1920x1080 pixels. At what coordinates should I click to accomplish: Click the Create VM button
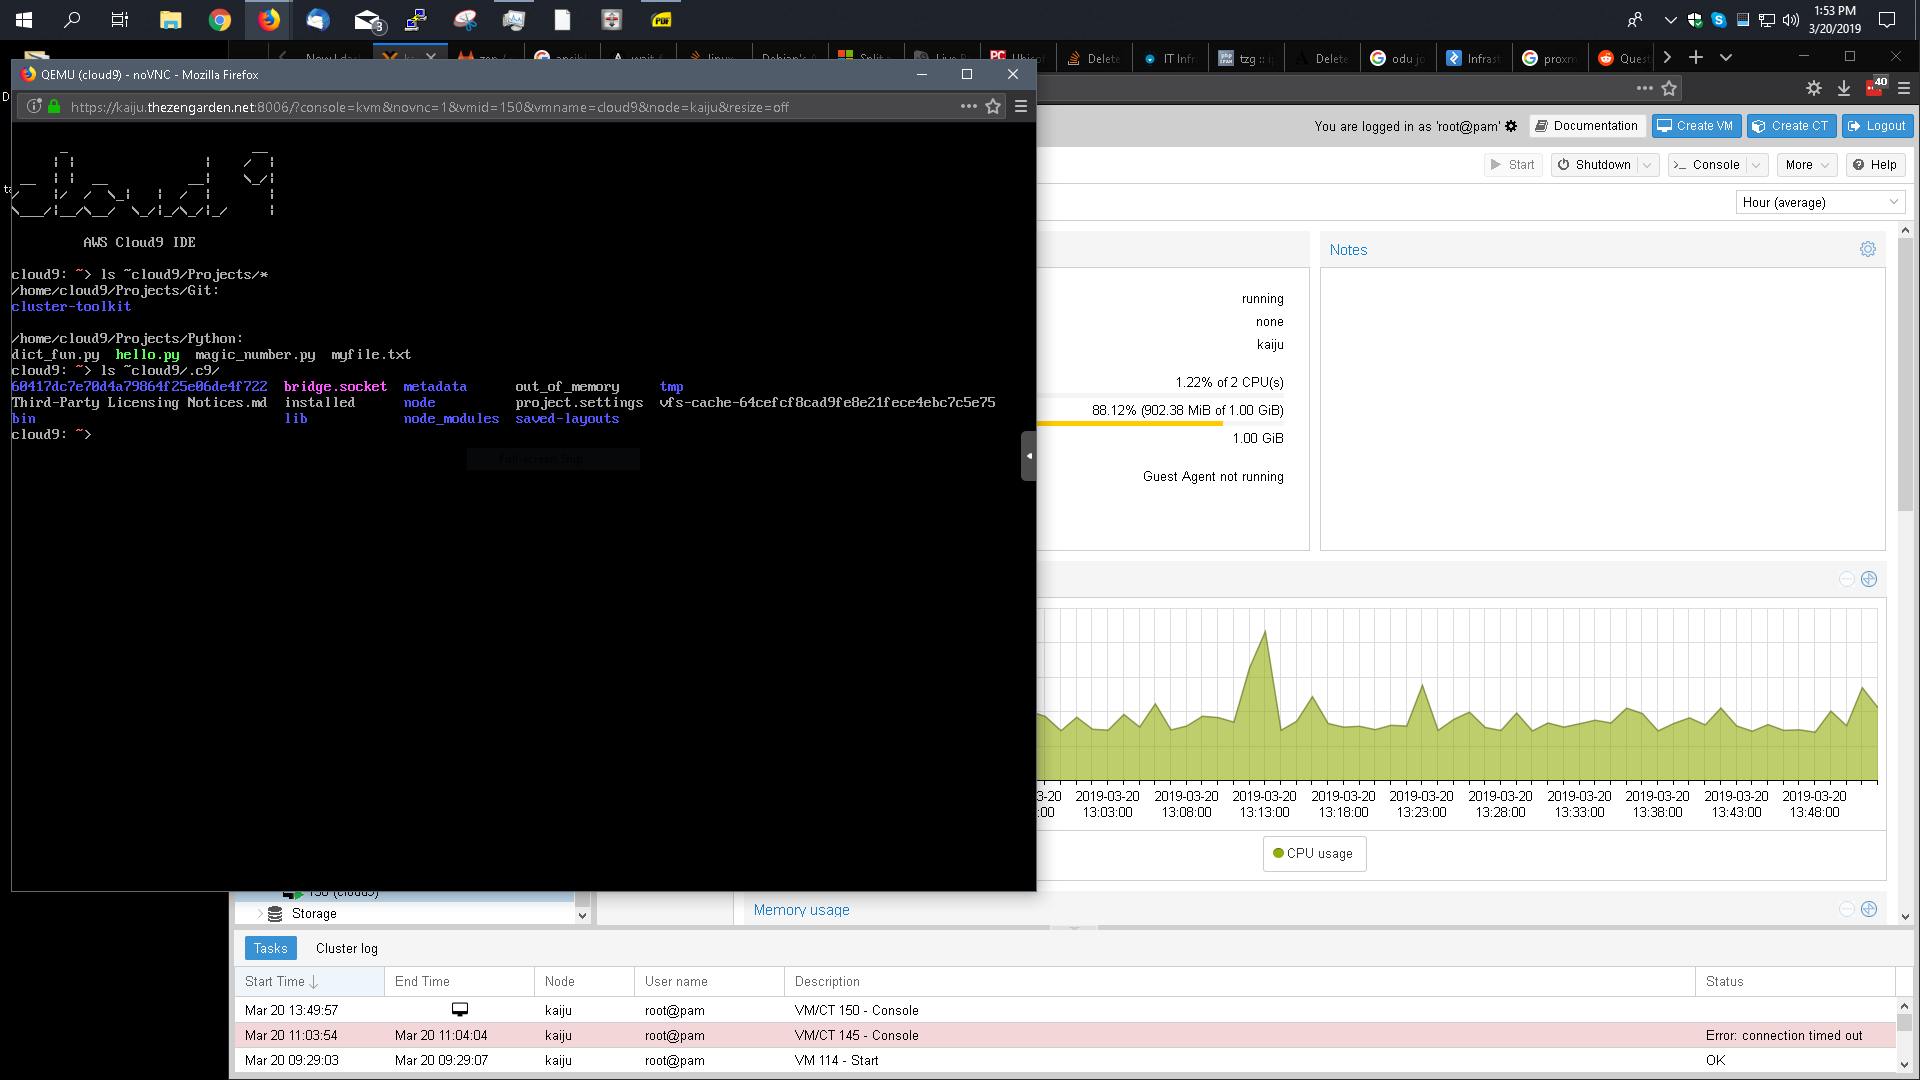tap(1695, 126)
